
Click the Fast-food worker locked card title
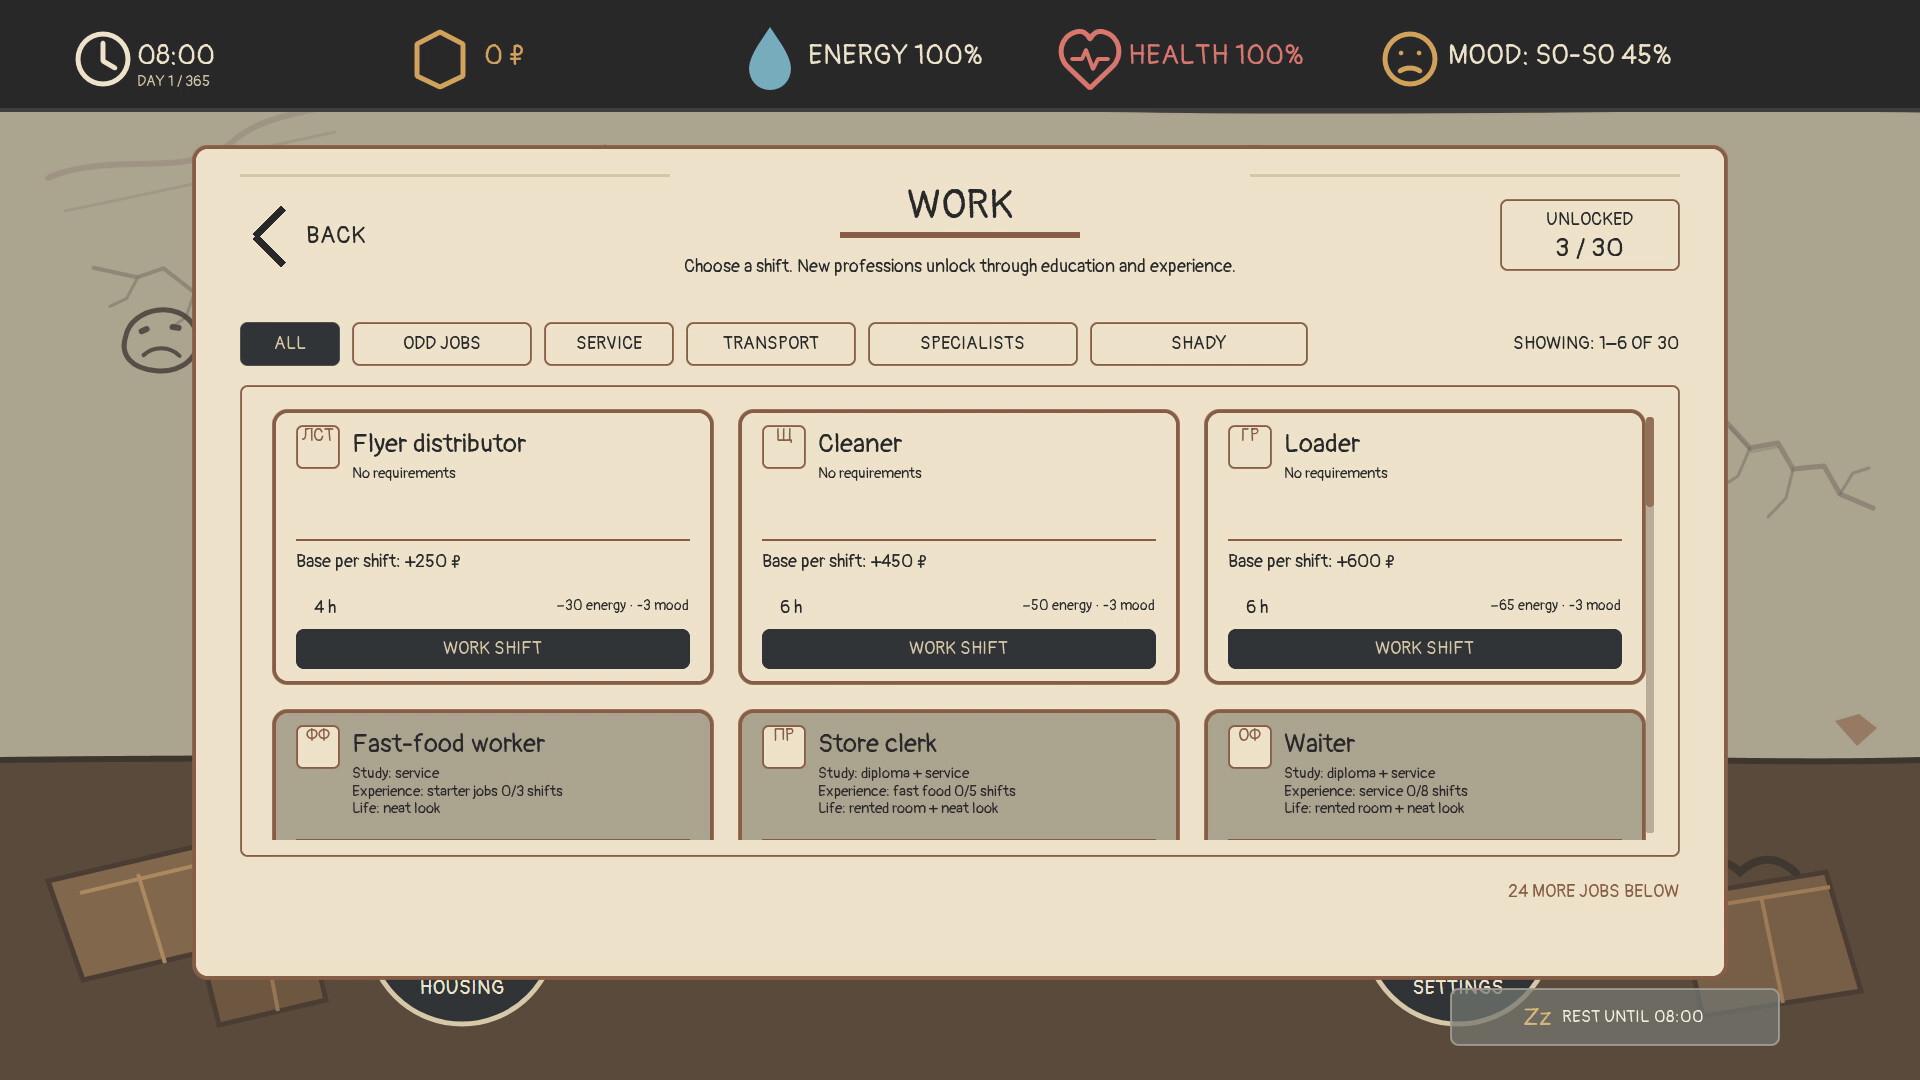click(x=449, y=744)
